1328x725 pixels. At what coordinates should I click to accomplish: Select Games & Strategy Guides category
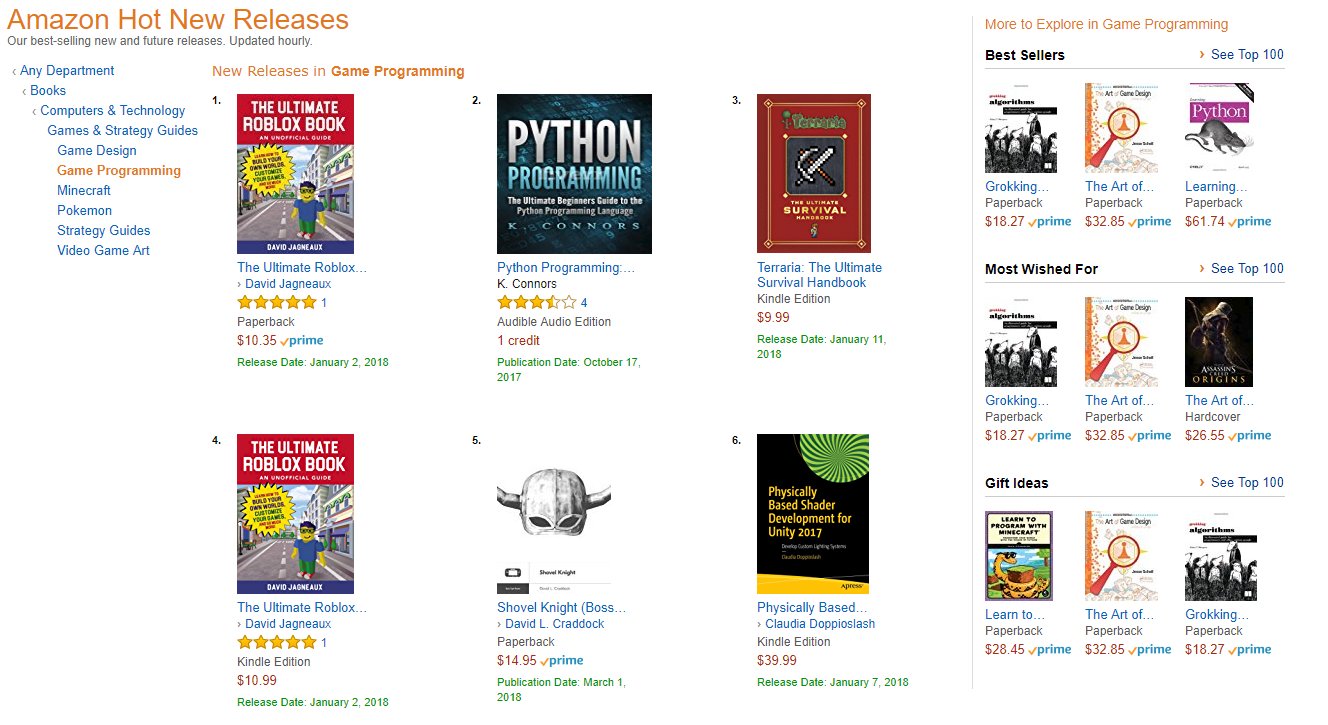pos(122,131)
